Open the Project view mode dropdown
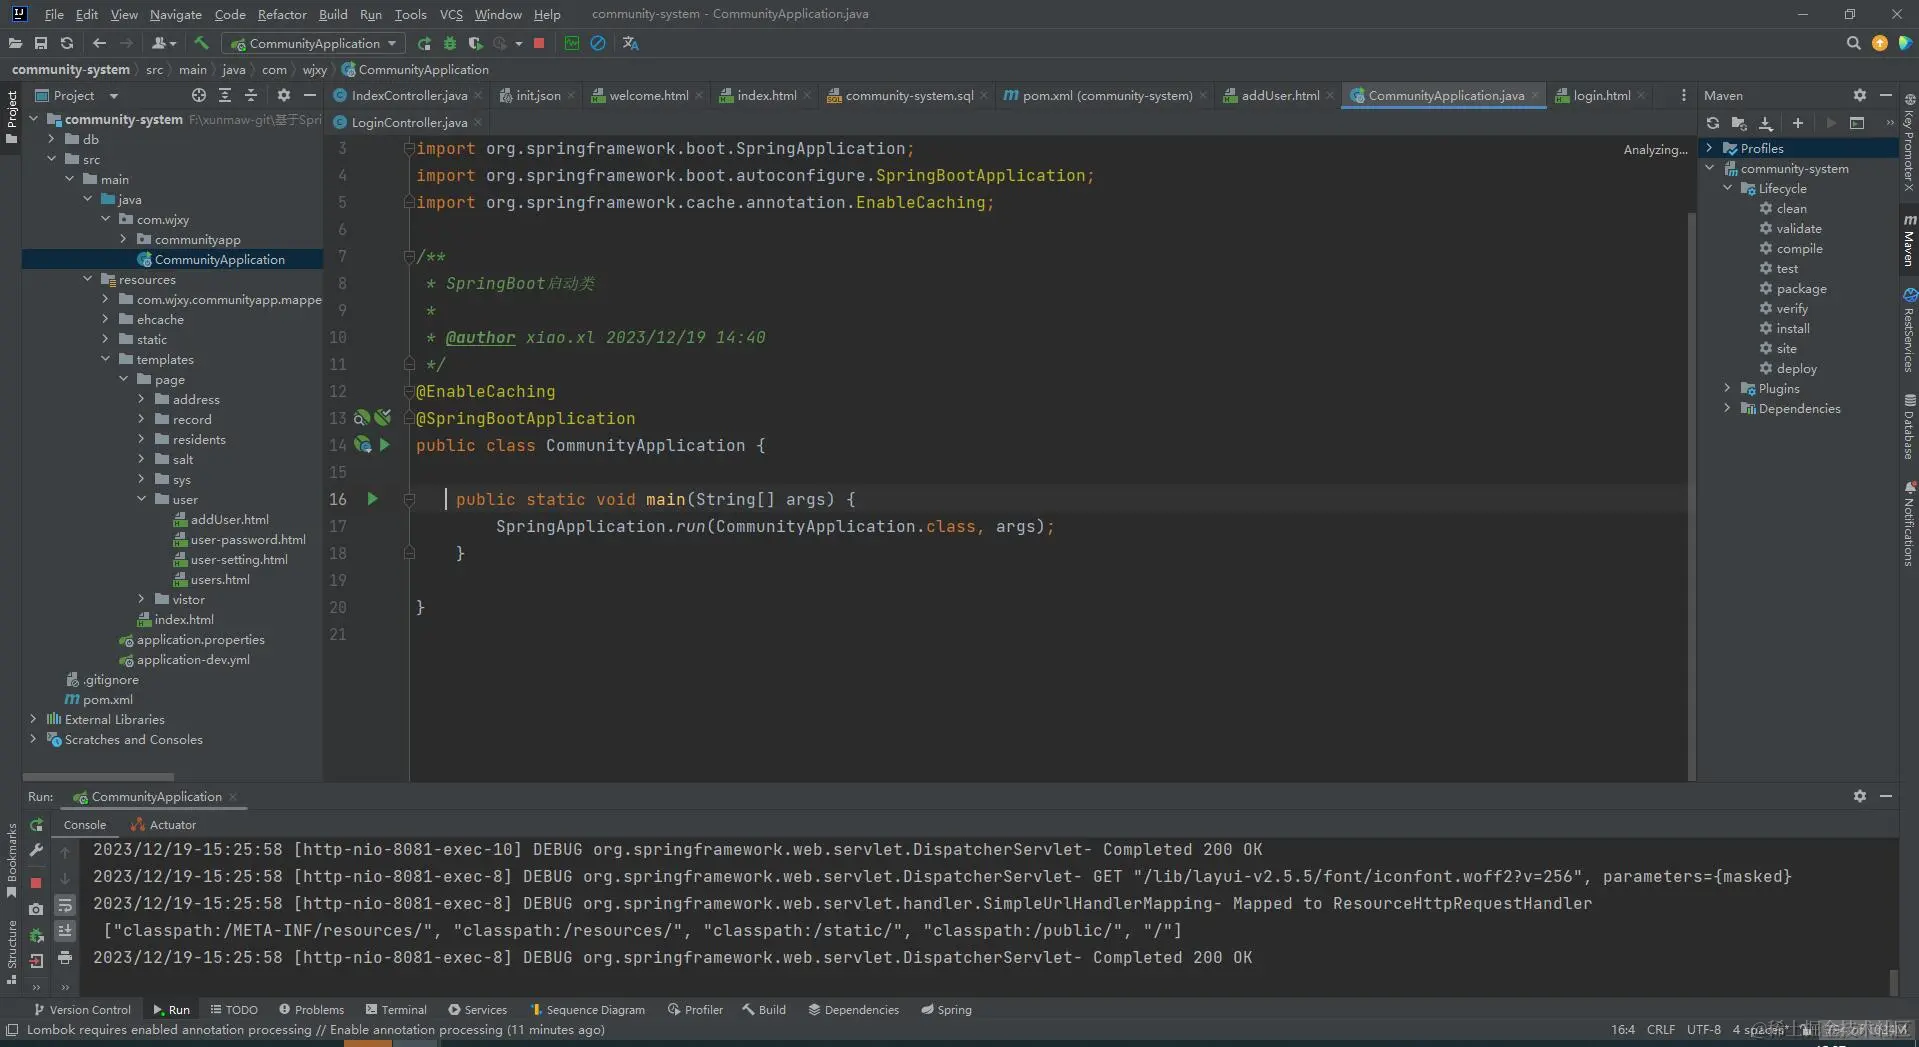Screen dimensions: 1919x1047 113,96
